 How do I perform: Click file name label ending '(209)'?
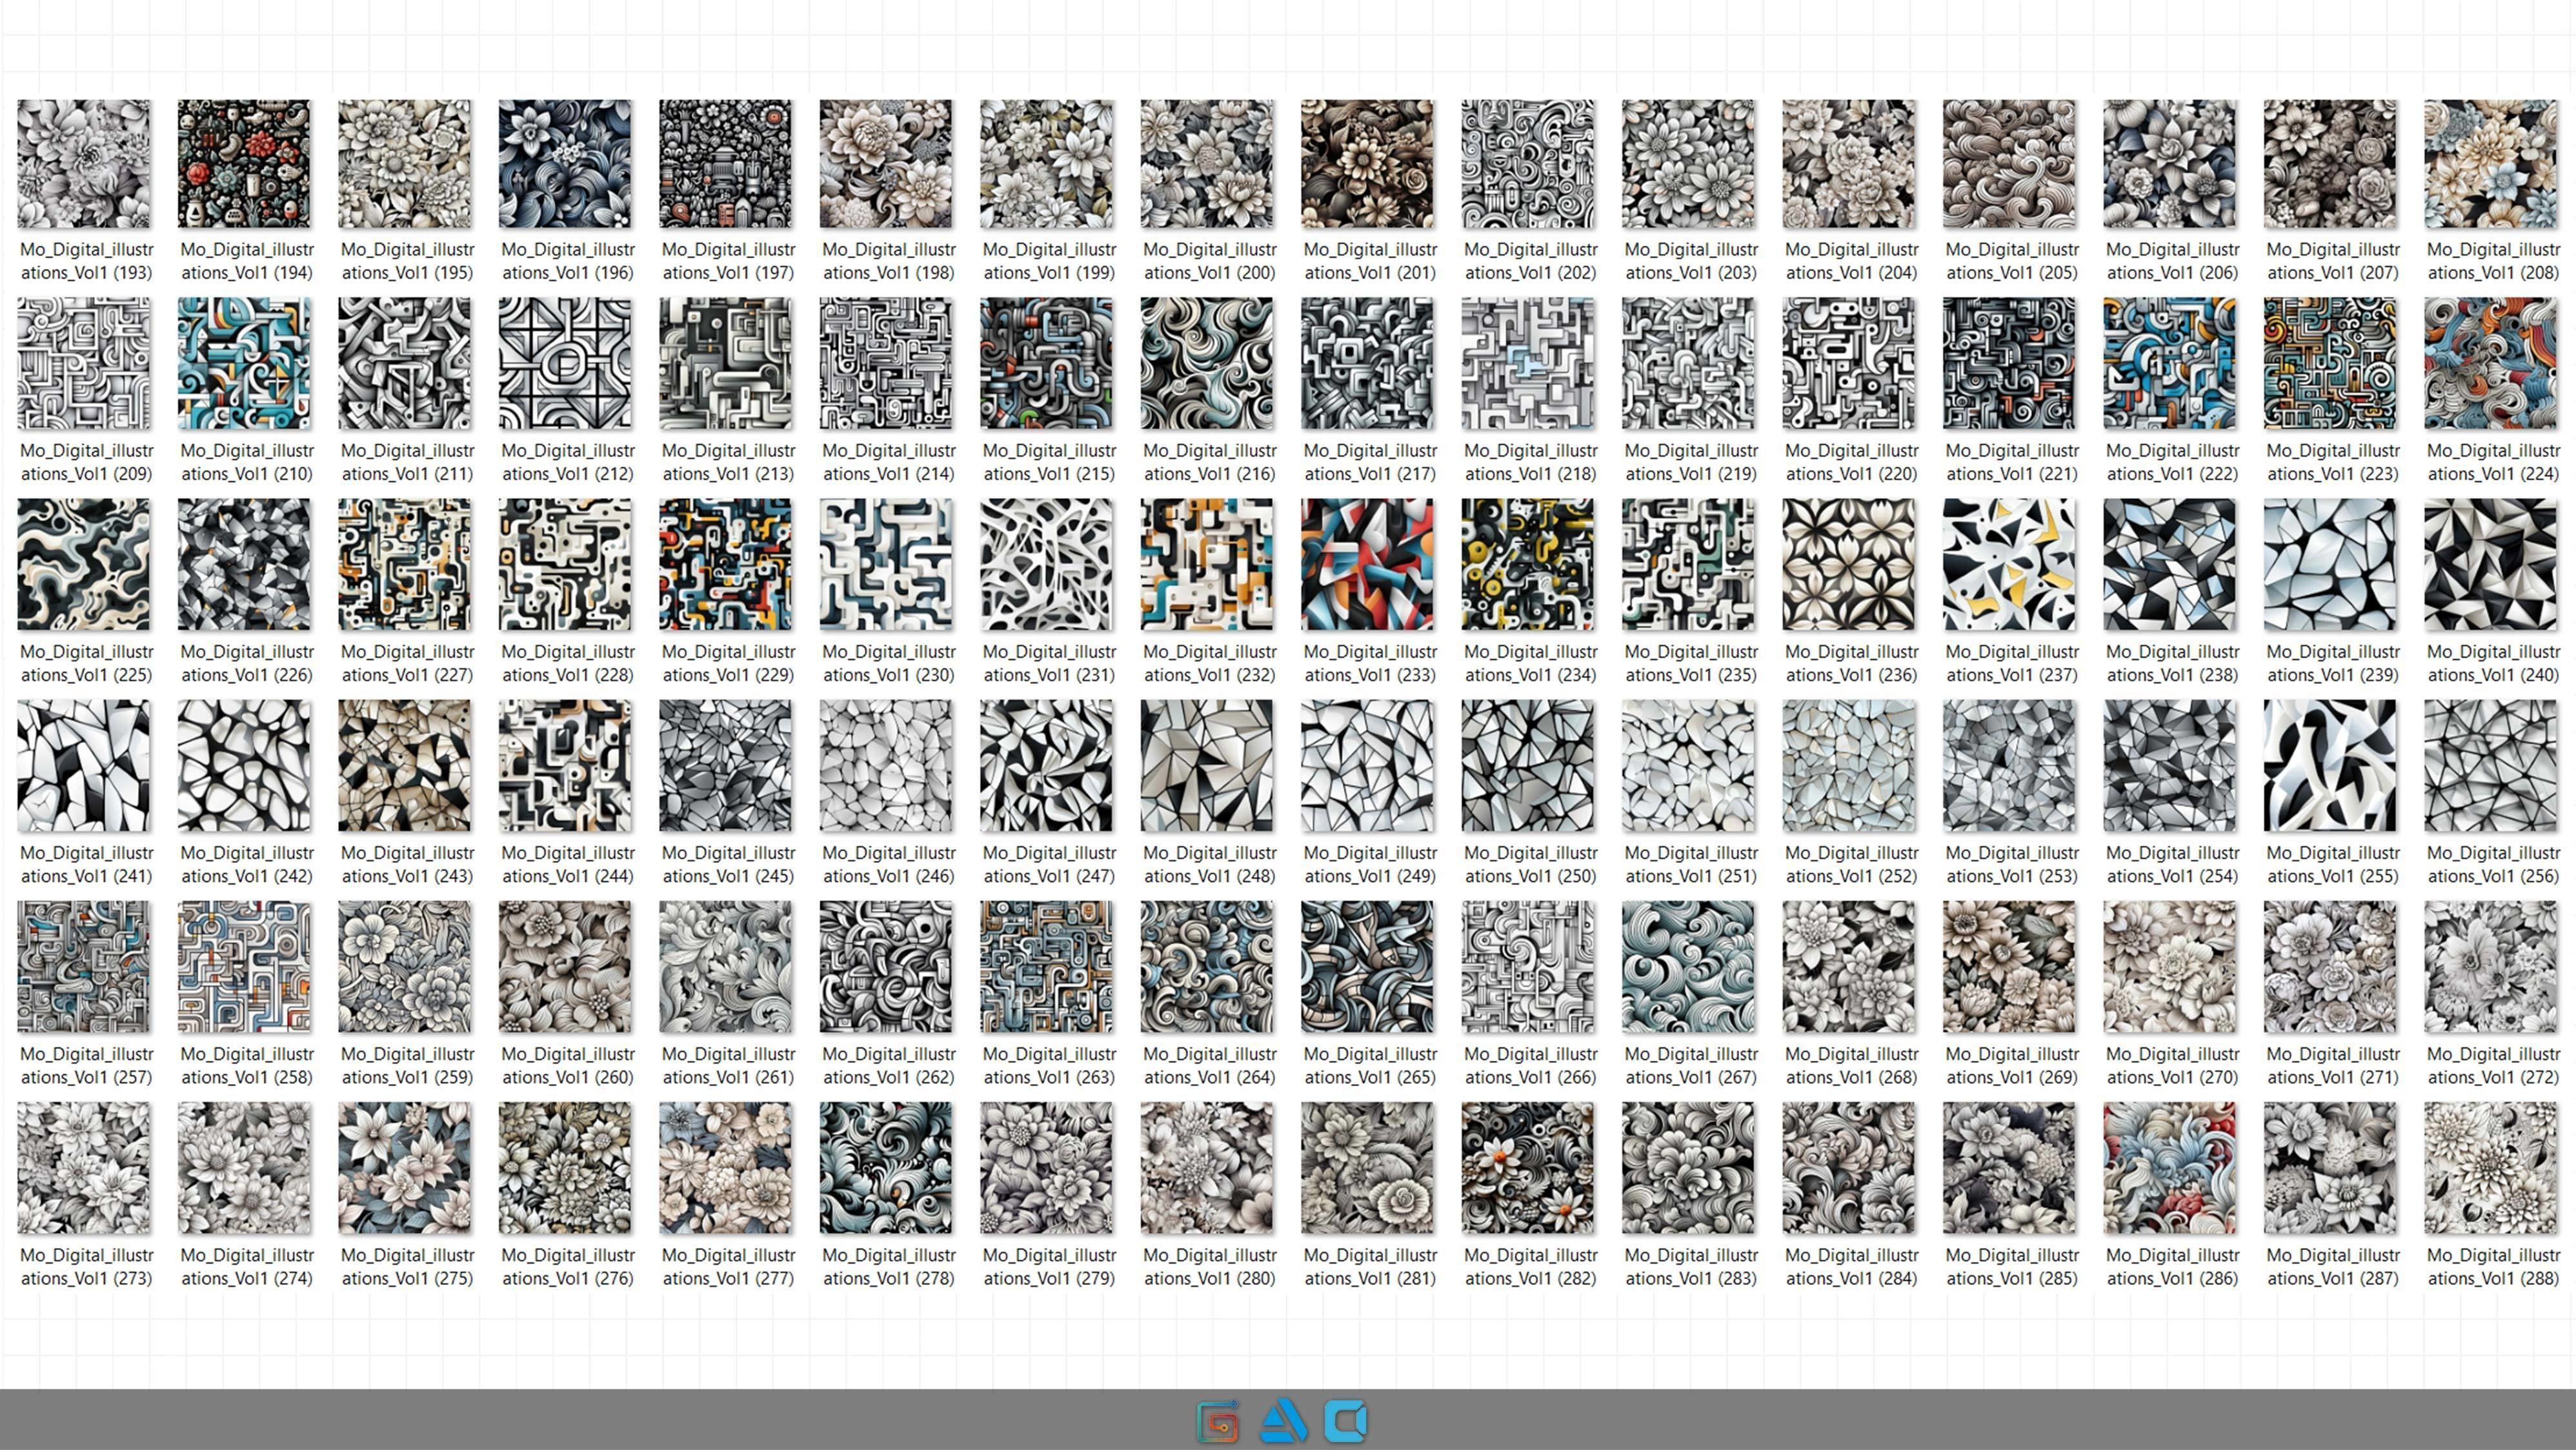pyautogui.click(x=87, y=462)
